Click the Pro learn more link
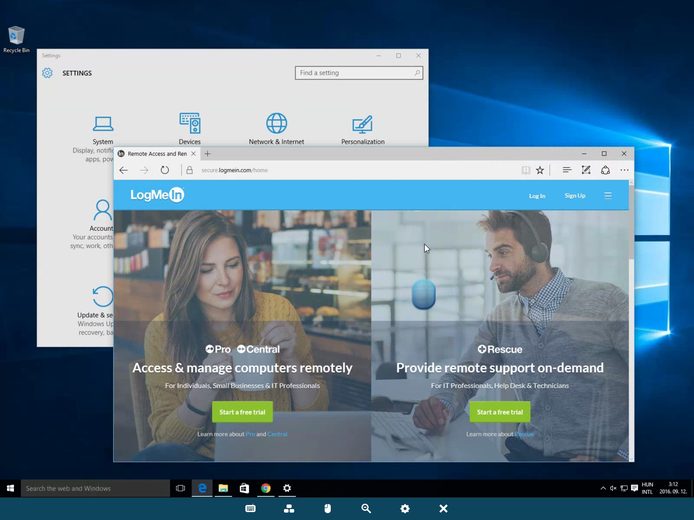Viewport: 694px width, 520px height. (x=250, y=434)
